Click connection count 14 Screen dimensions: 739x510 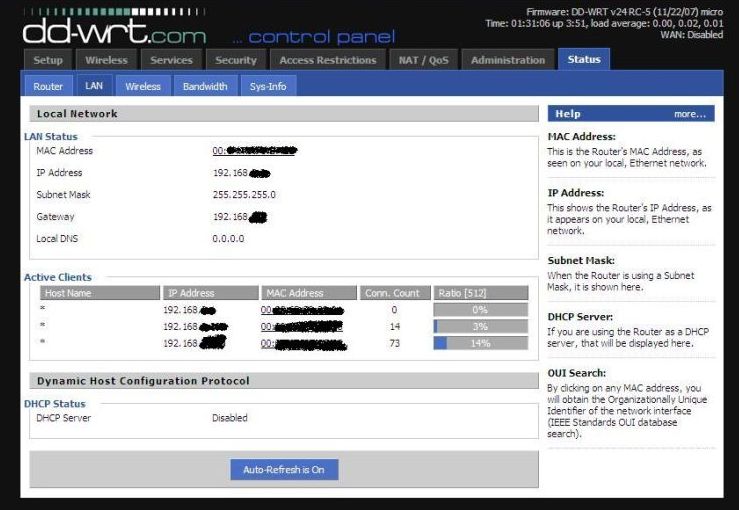pos(394,326)
